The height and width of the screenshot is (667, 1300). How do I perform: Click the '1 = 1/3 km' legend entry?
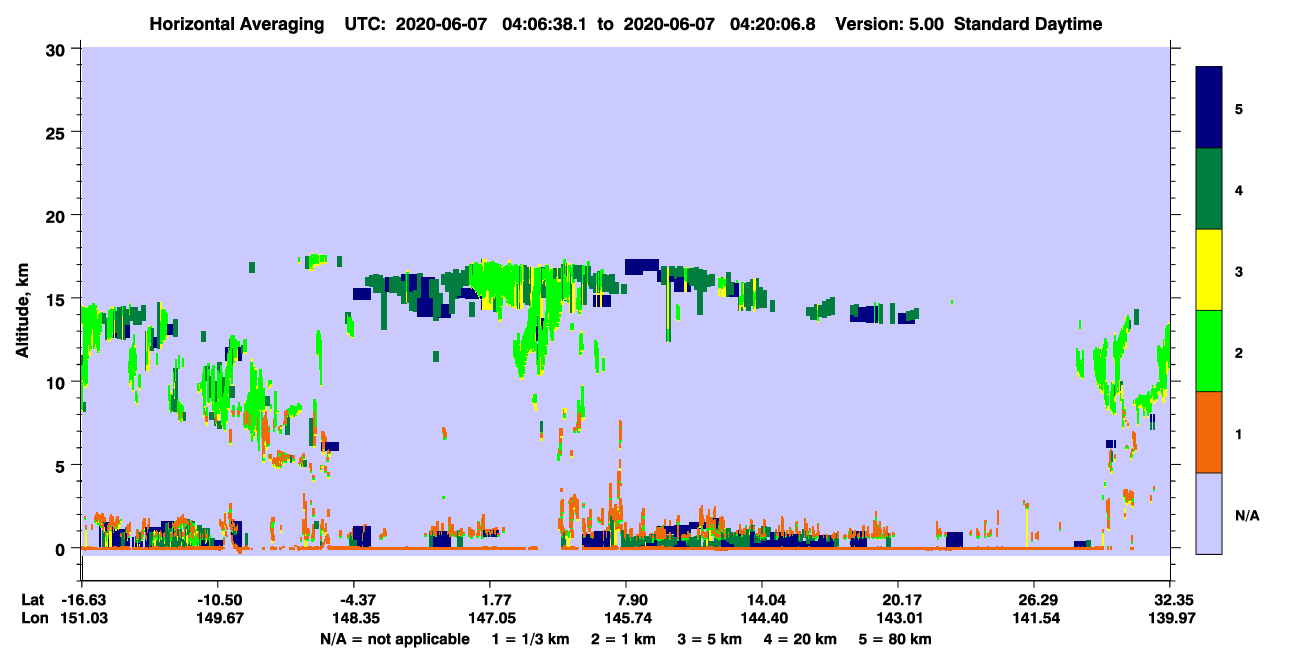pos(530,639)
